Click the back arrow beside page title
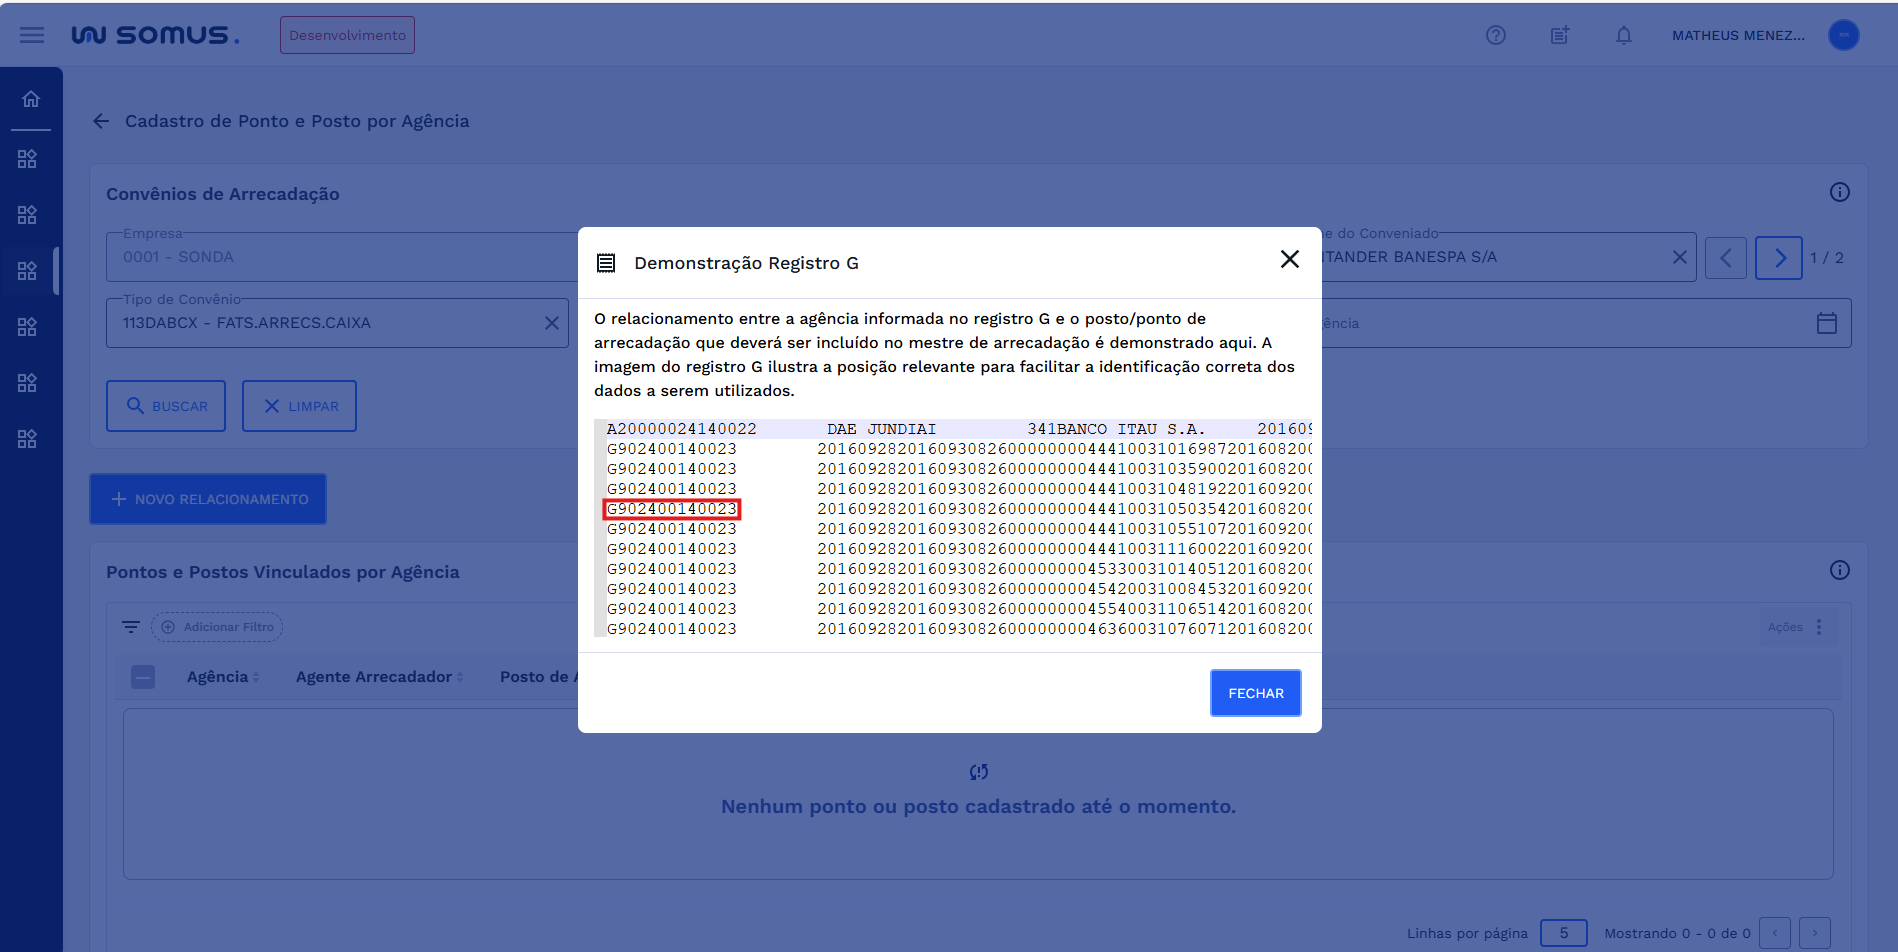1898x952 pixels. click(101, 121)
